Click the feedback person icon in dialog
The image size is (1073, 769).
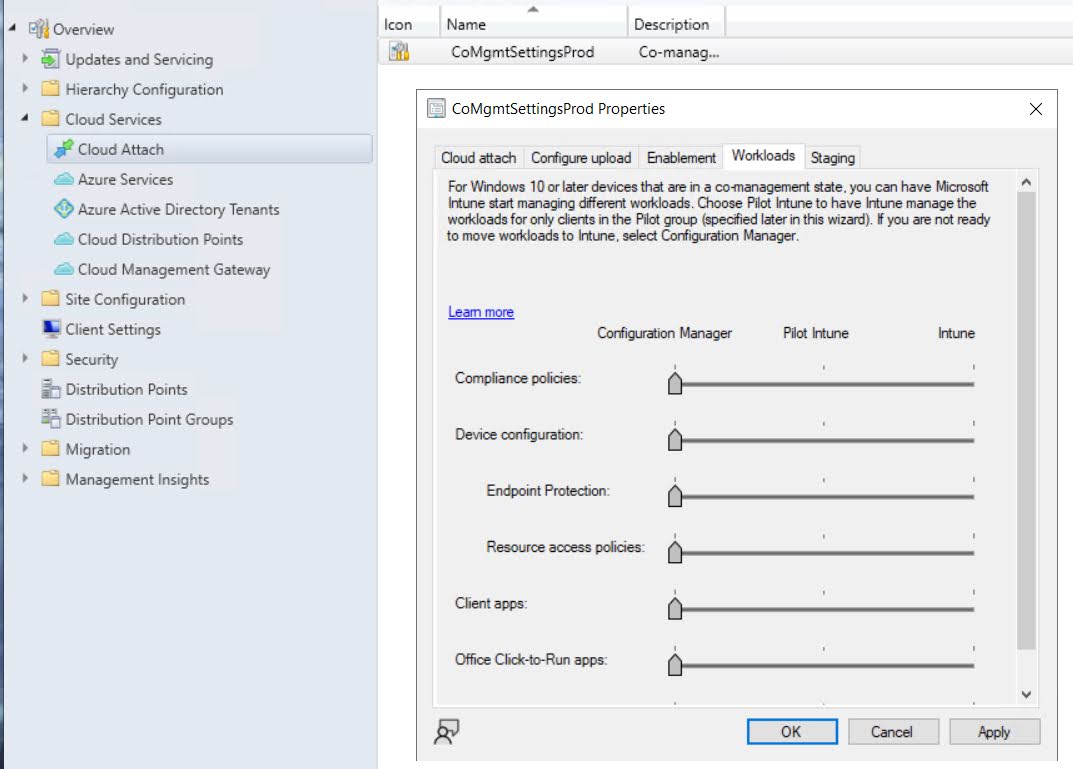click(x=447, y=731)
